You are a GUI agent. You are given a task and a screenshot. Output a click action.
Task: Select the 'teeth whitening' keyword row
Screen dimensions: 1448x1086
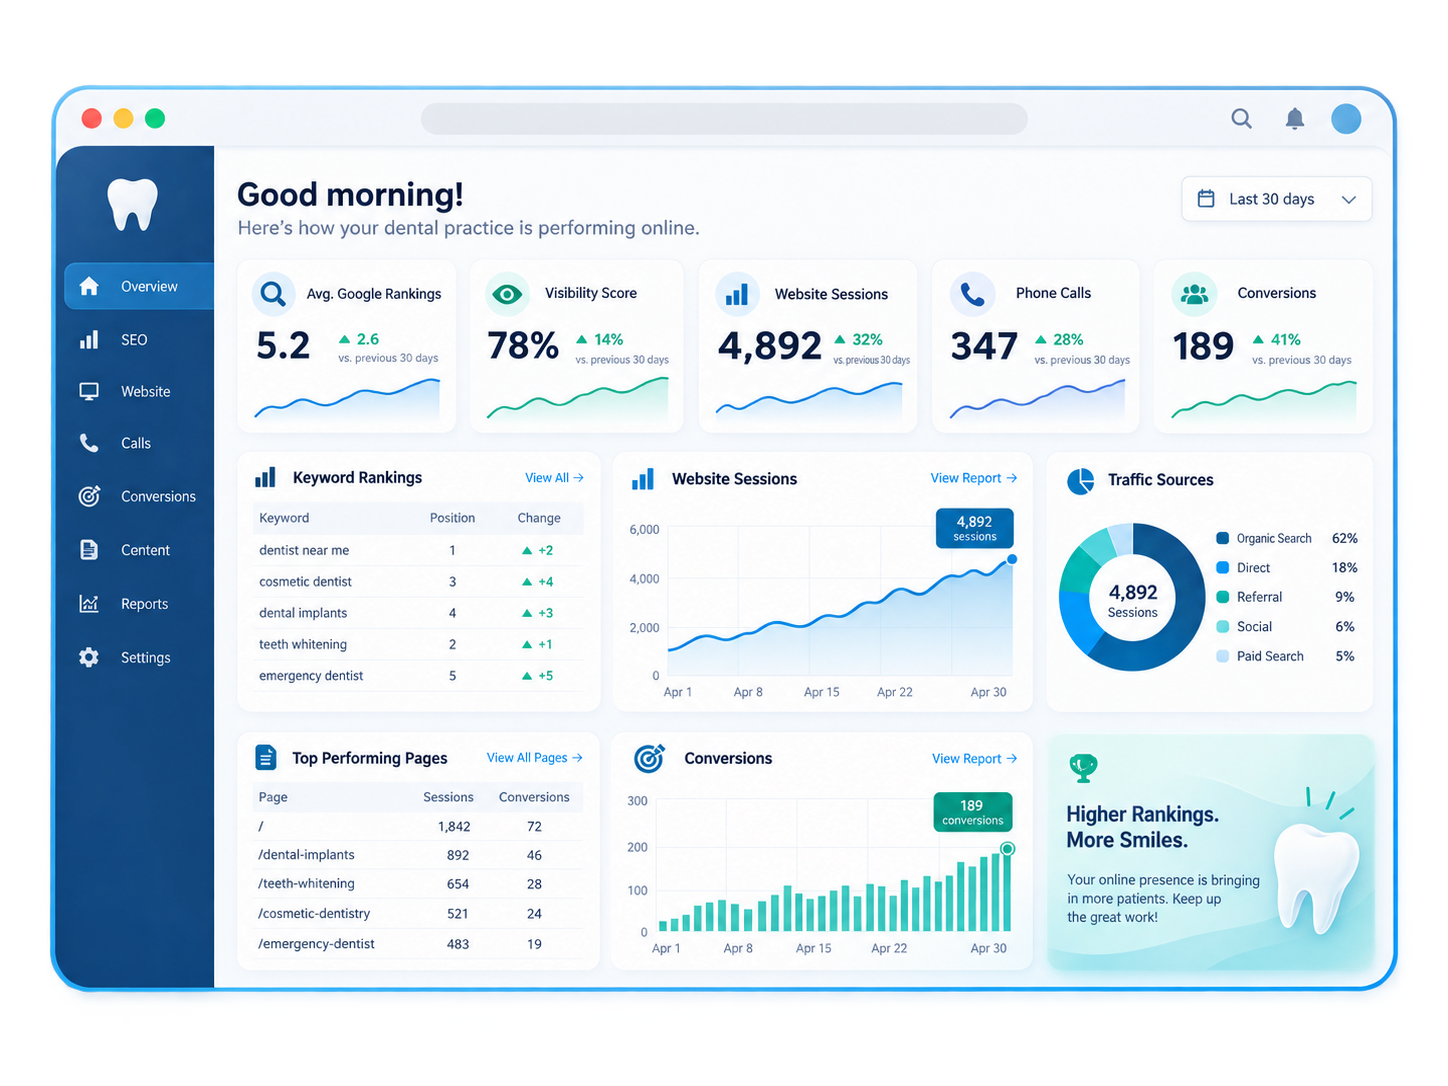pos(418,644)
